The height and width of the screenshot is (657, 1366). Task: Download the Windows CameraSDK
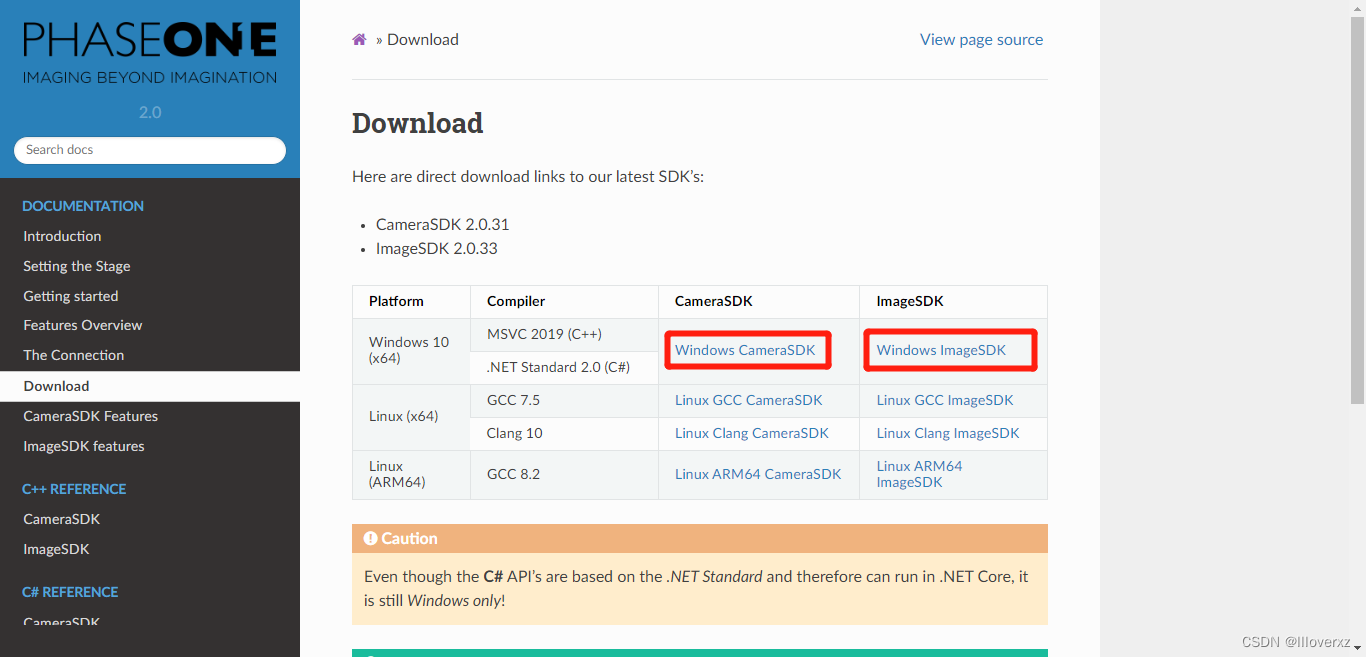tap(745, 350)
